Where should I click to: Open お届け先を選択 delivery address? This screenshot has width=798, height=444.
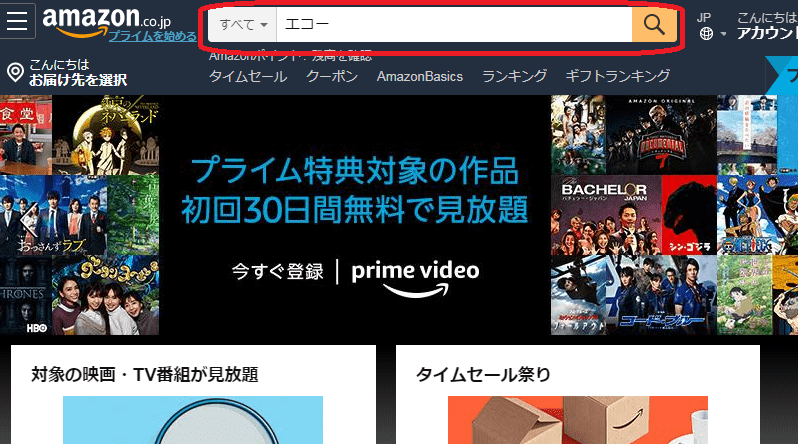point(78,80)
